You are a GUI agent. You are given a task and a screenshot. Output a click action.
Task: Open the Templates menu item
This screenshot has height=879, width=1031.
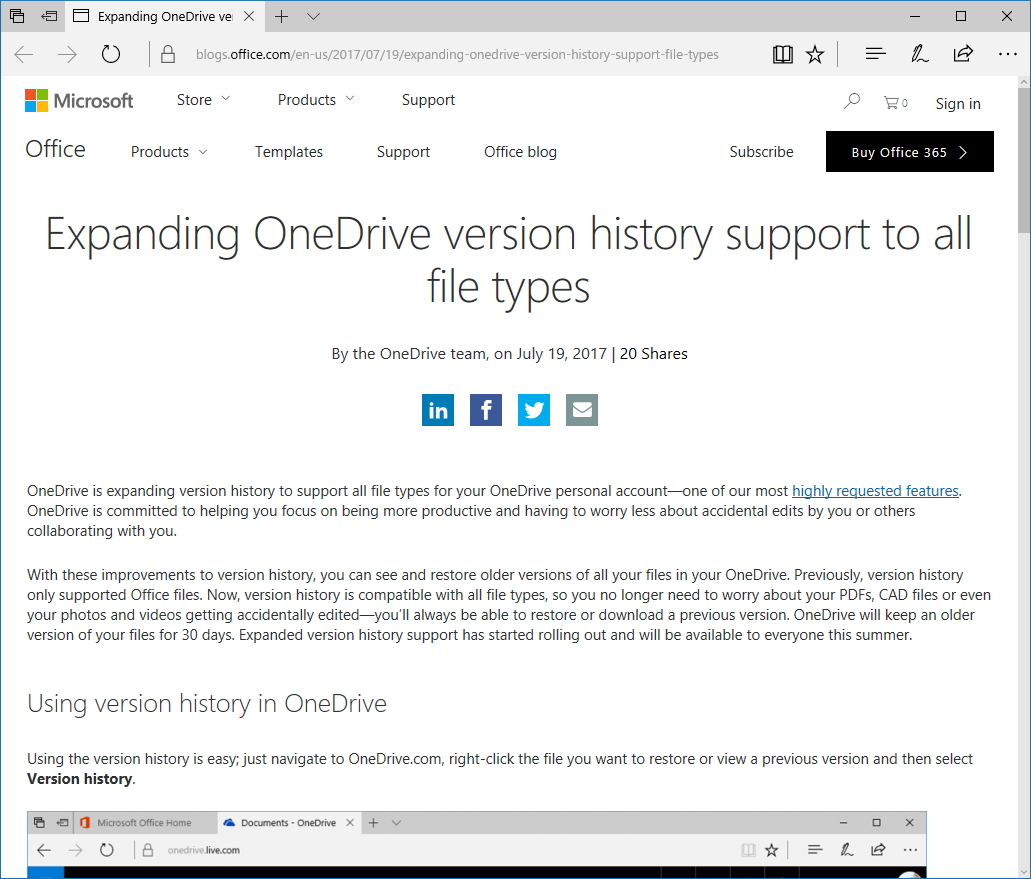coord(289,152)
